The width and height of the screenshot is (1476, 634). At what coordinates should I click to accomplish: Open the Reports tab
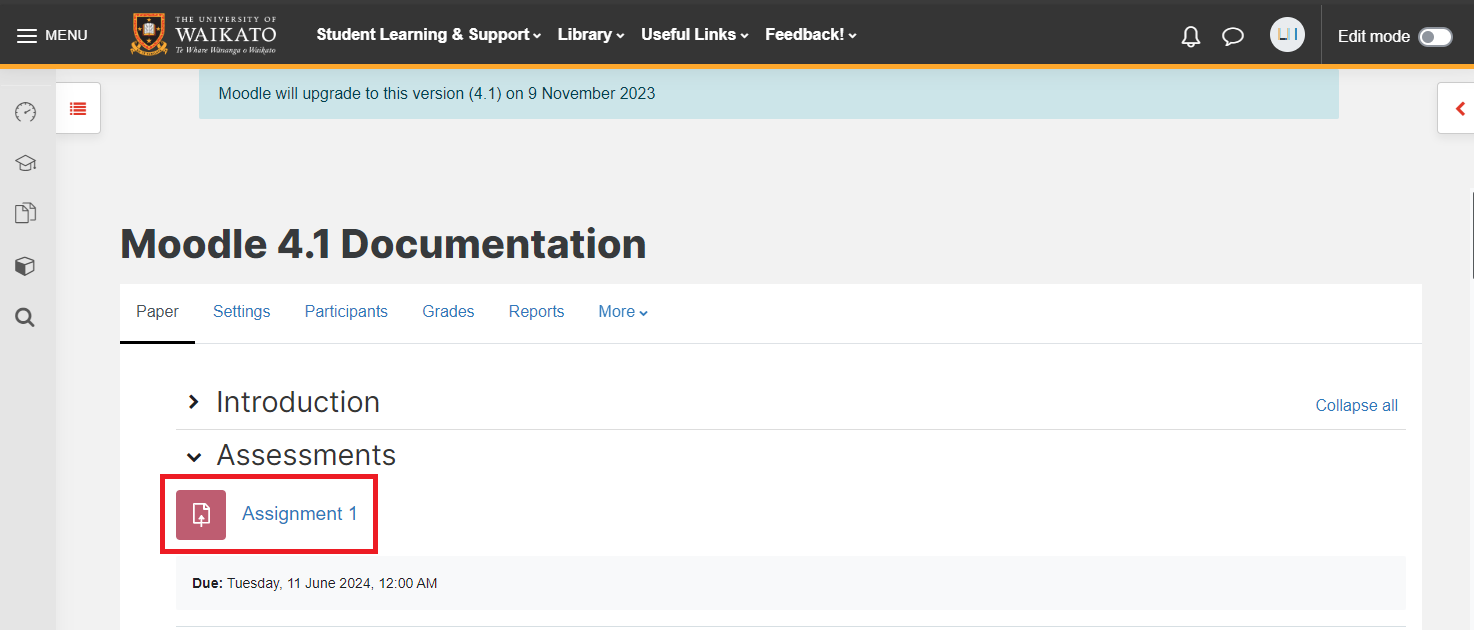[536, 312]
